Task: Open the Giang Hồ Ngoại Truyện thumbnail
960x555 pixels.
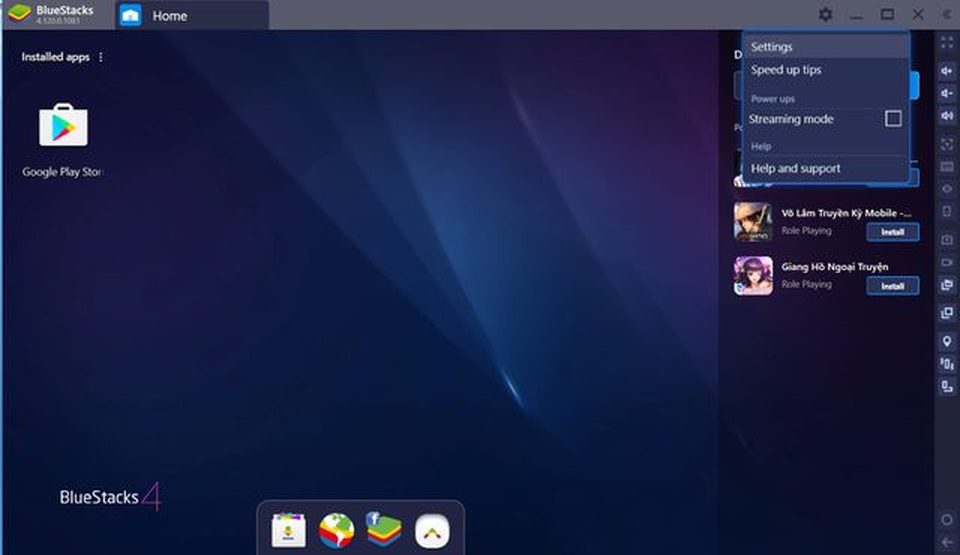Action: 753,276
